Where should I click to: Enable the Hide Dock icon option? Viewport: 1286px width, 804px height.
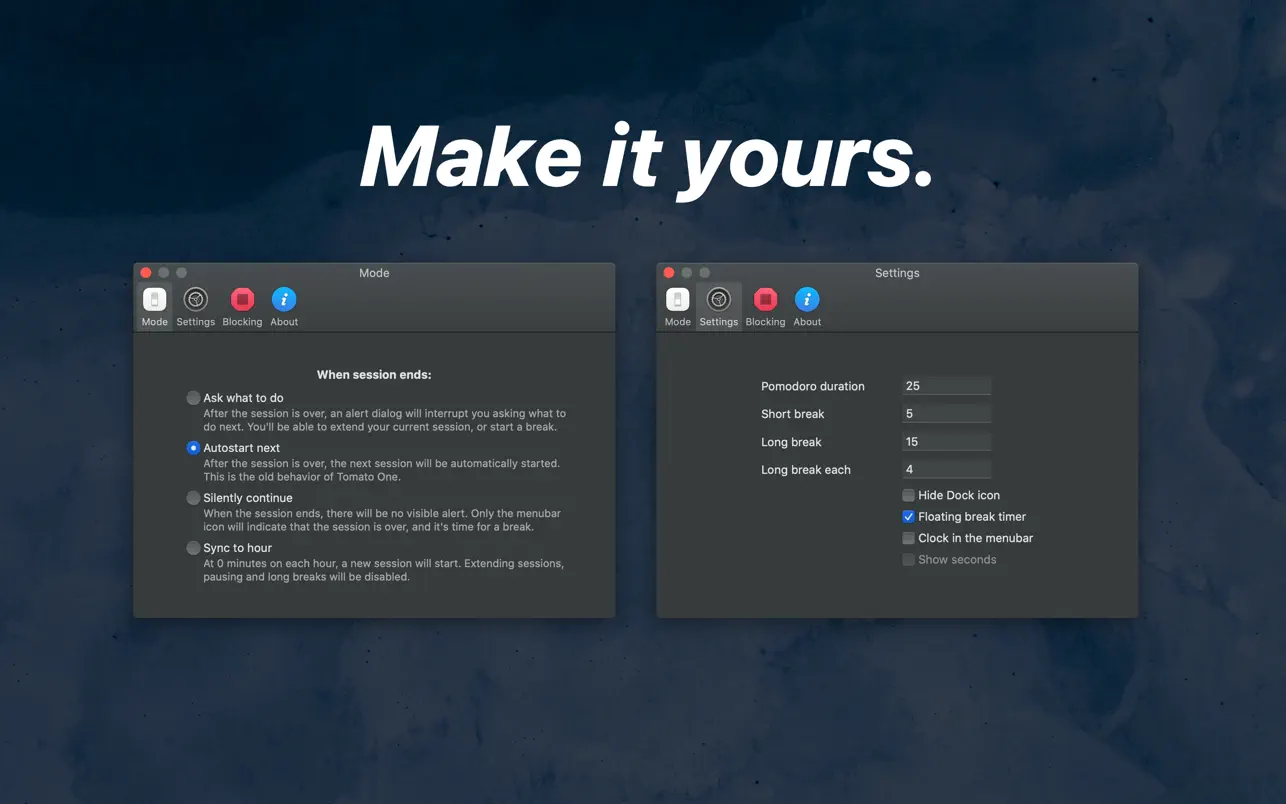click(908, 495)
